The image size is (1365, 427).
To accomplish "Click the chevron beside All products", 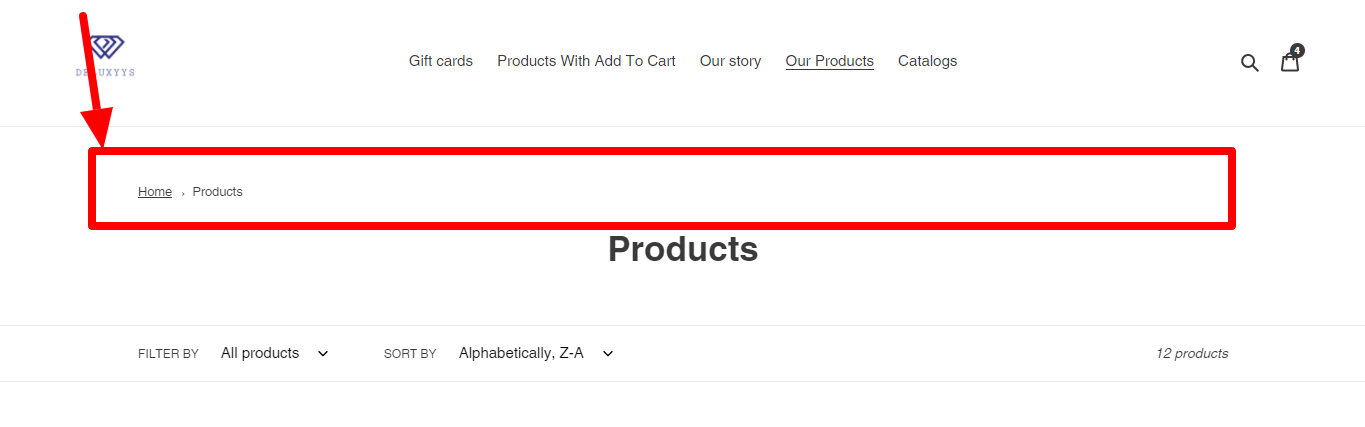I will [323, 353].
